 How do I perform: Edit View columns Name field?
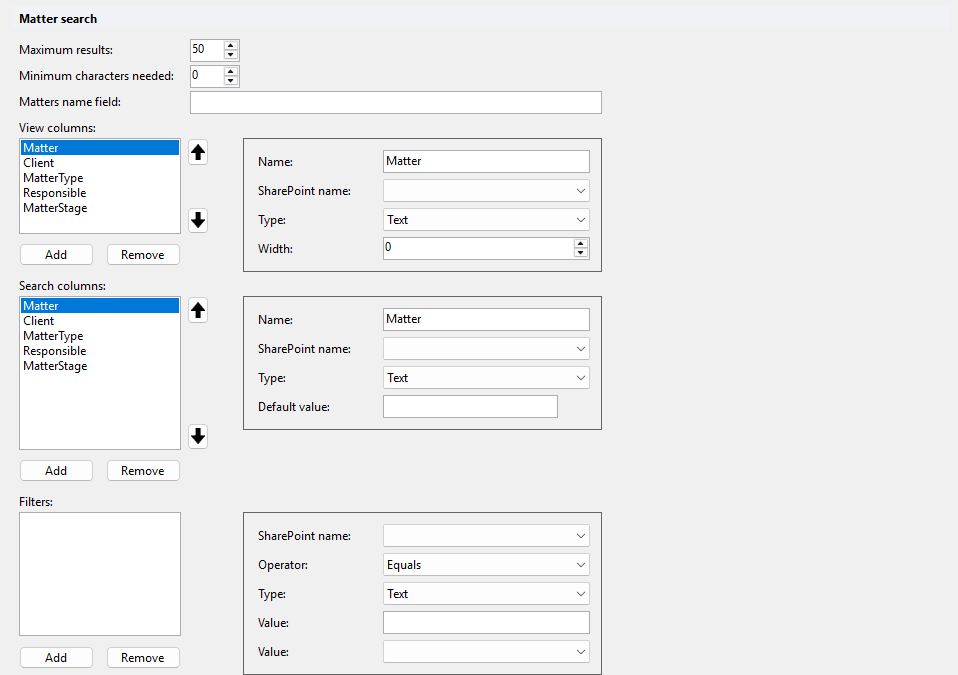[486, 161]
